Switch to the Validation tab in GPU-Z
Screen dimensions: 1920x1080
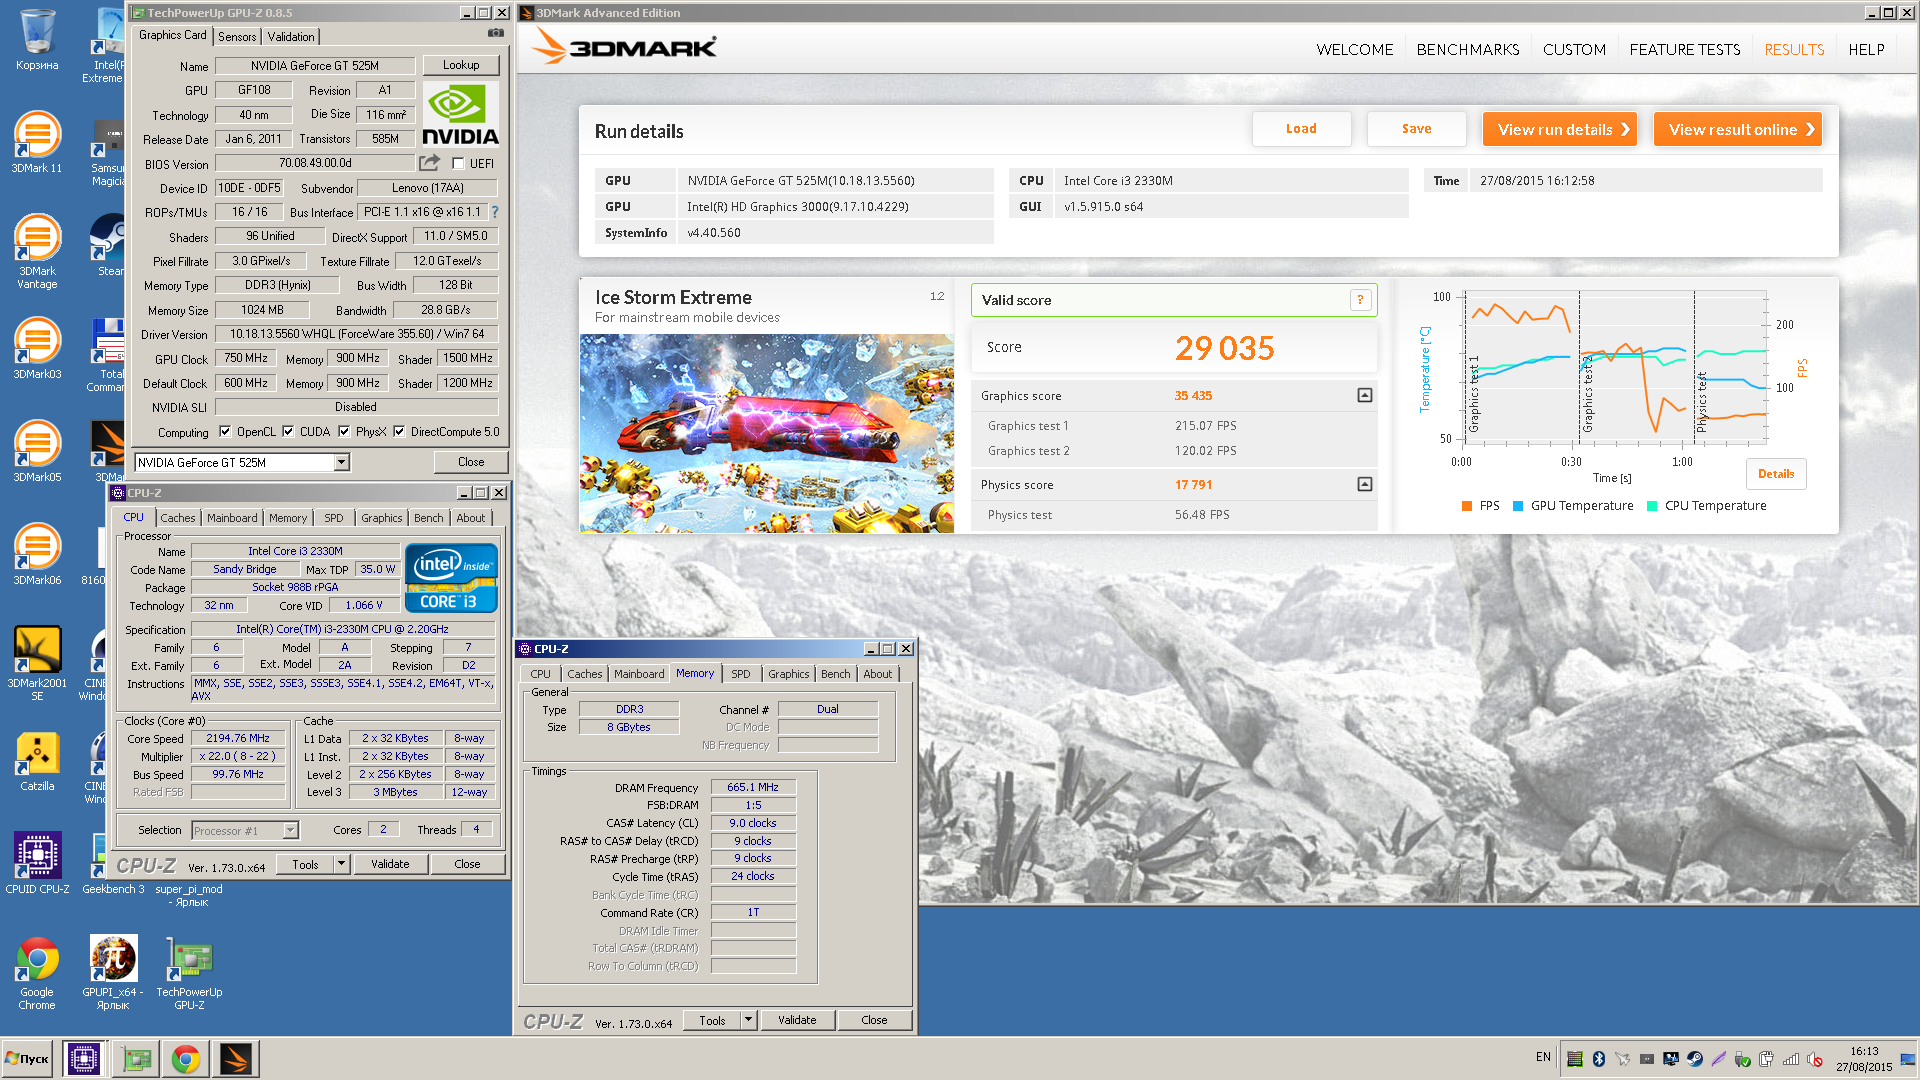click(291, 36)
